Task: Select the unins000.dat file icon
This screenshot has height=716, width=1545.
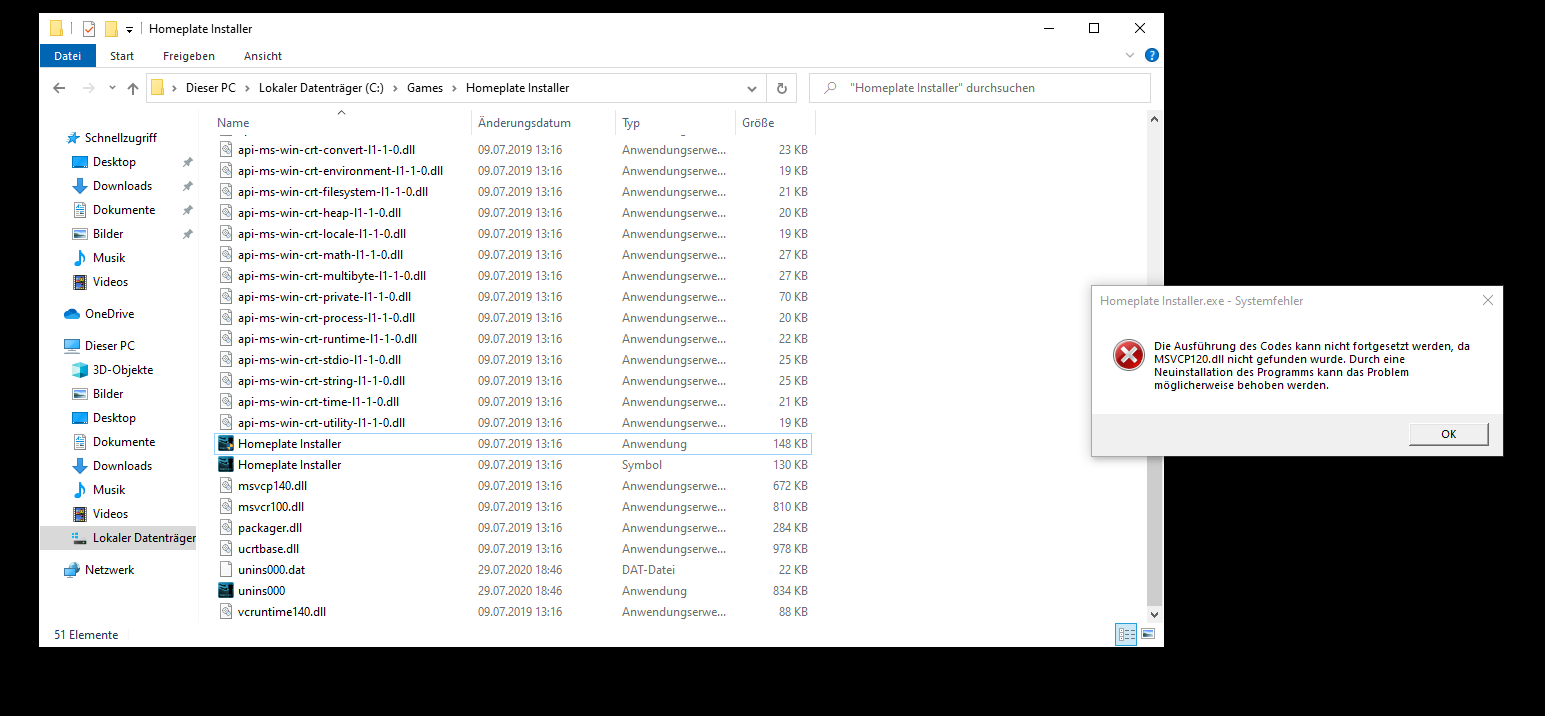Action: click(x=226, y=570)
